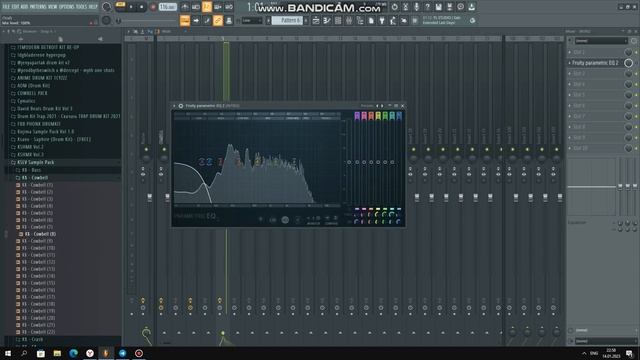Toggle the highlighted countdown before recording icon
This screenshot has height=360, width=640.
tap(207, 7)
